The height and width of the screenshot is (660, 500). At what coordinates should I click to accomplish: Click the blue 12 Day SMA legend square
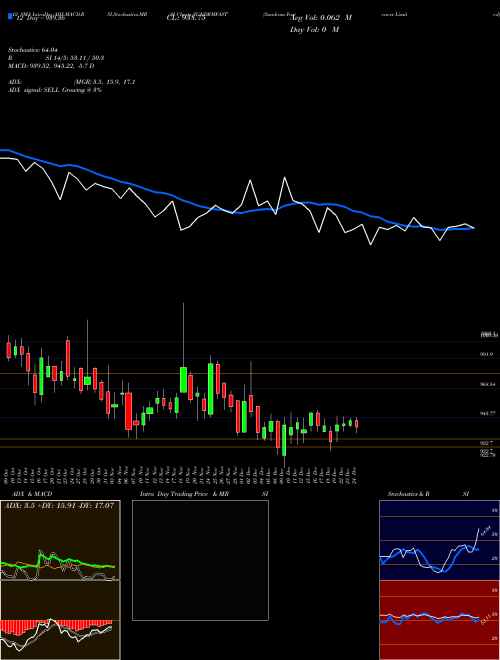tap(10, 17)
